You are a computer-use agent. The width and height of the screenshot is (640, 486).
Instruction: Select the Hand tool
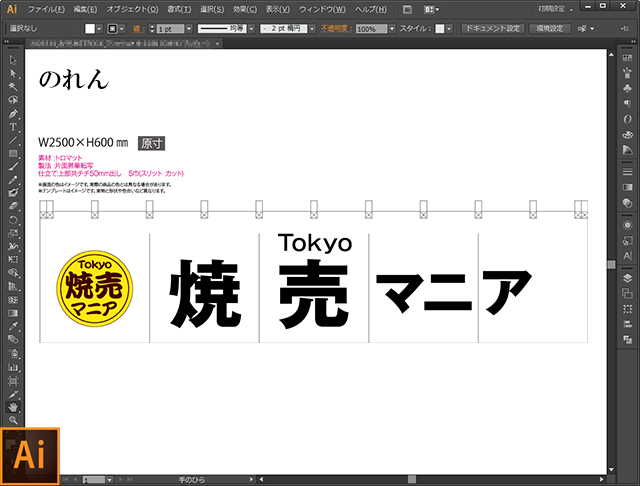(13, 407)
